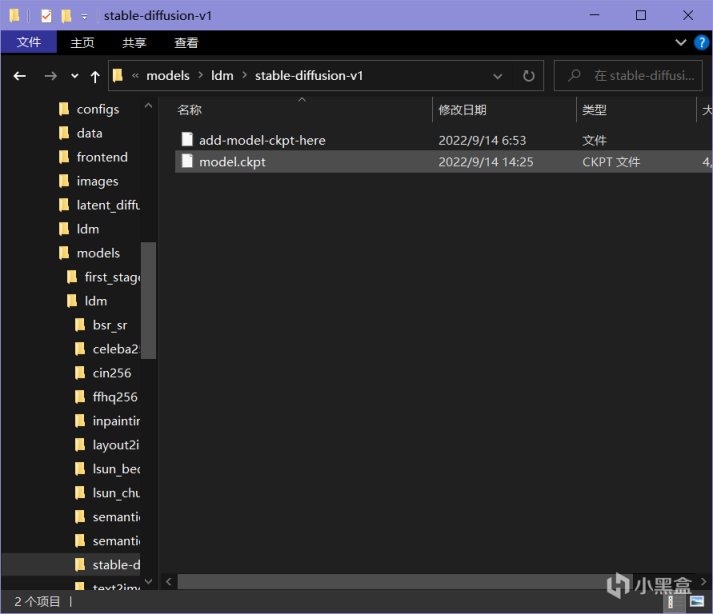Open the bsr_sr folder in tree
713x614 pixels.
point(110,325)
